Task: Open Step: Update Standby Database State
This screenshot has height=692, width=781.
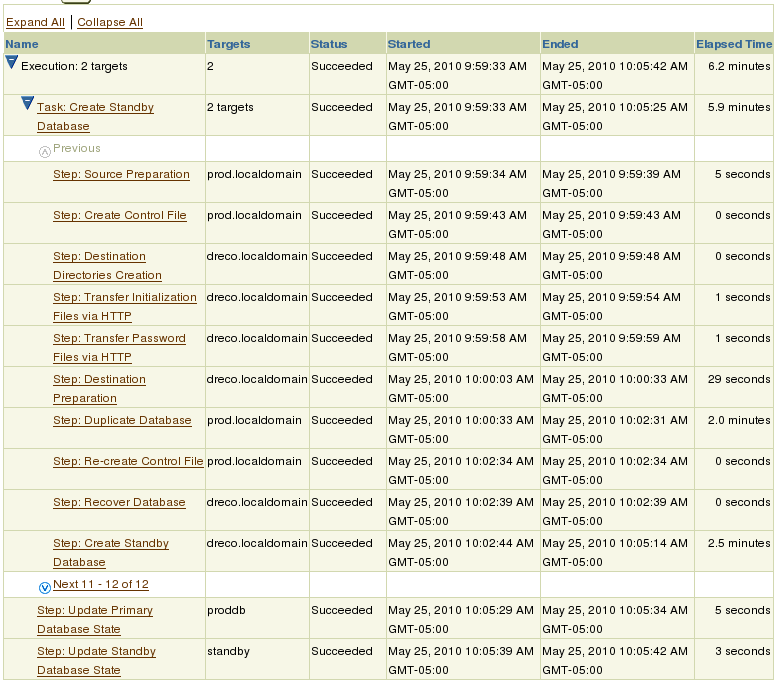Action: tap(97, 661)
